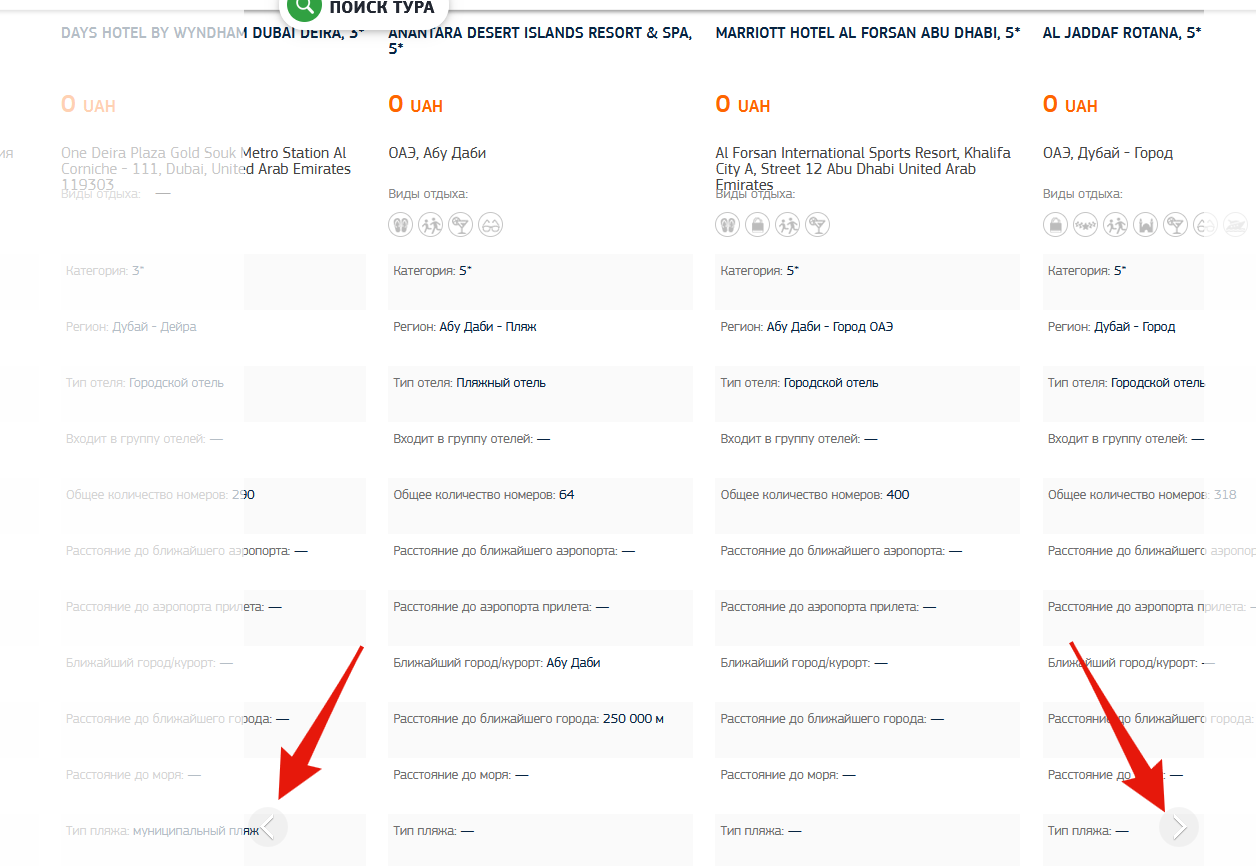Click the green magnifier search icon
This screenshot has height=866, width=1256.
pyautogui.click(x=303, y=8)
